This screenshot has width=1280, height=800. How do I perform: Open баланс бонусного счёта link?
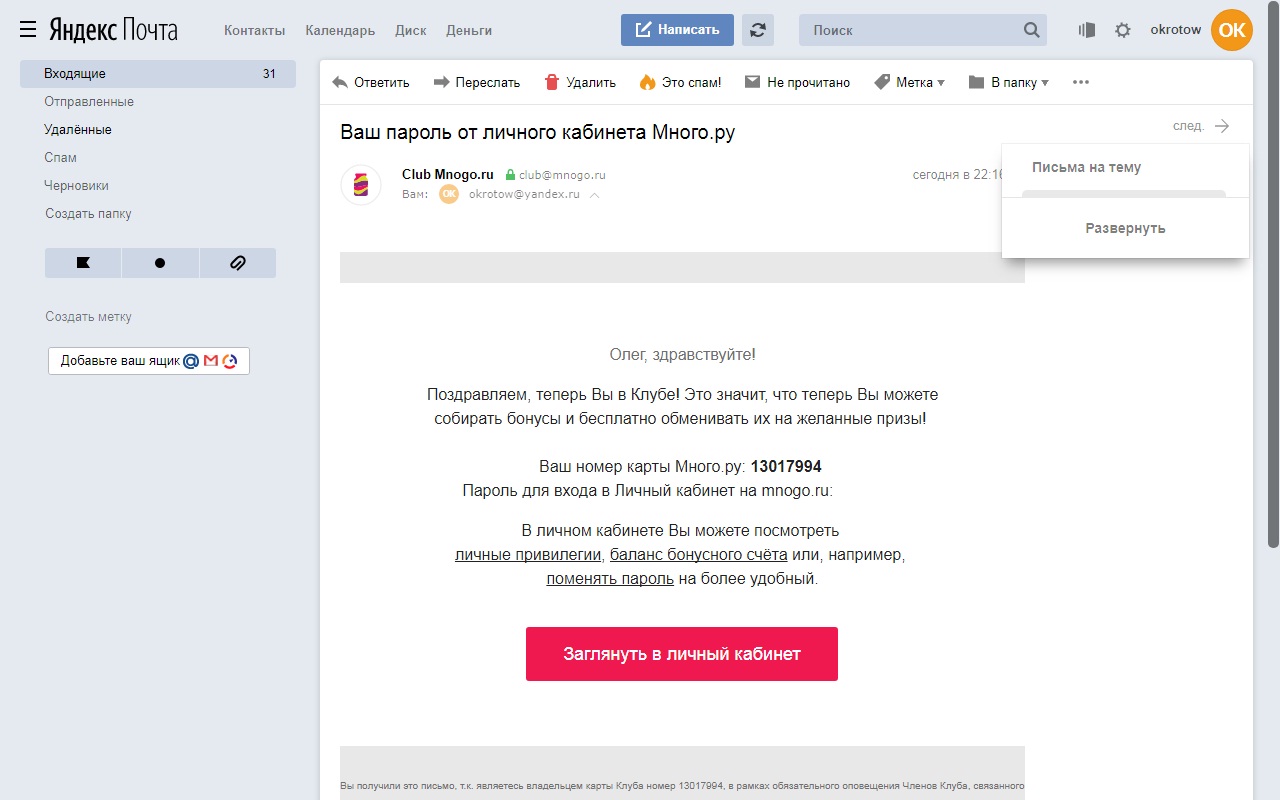(699, 554)
